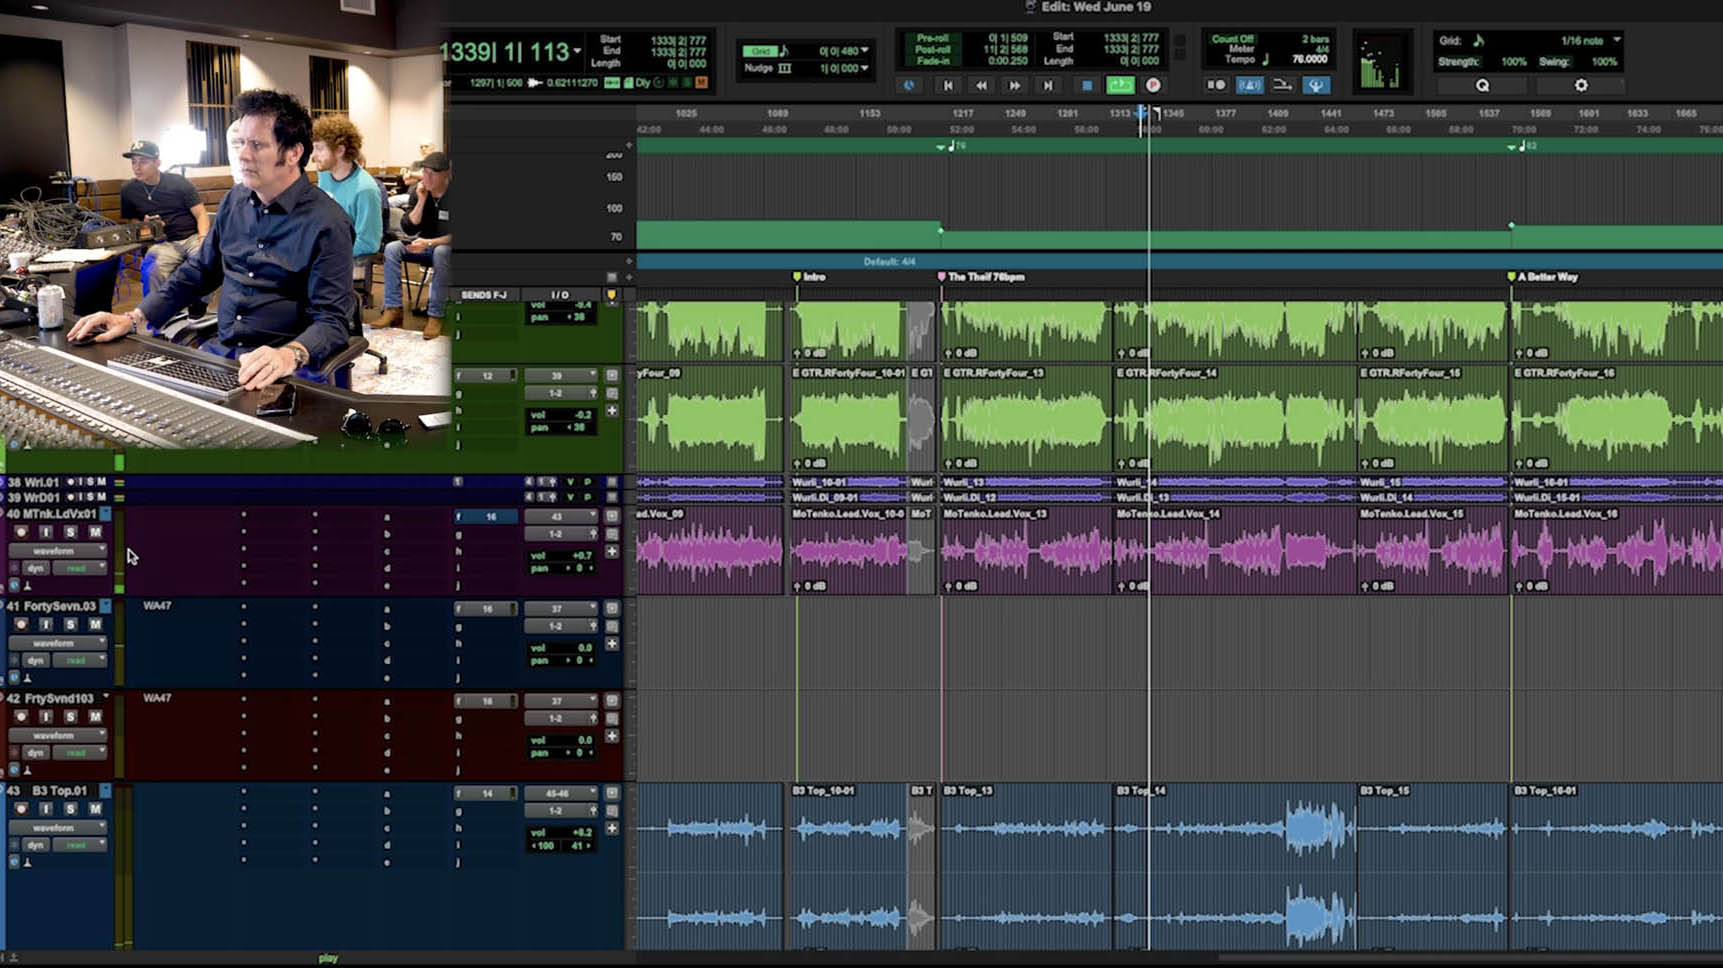Viewport: 1723px width, 968px height.
Task: Solo track 40 MTnk.LdVx01
Action: [70, 532]
